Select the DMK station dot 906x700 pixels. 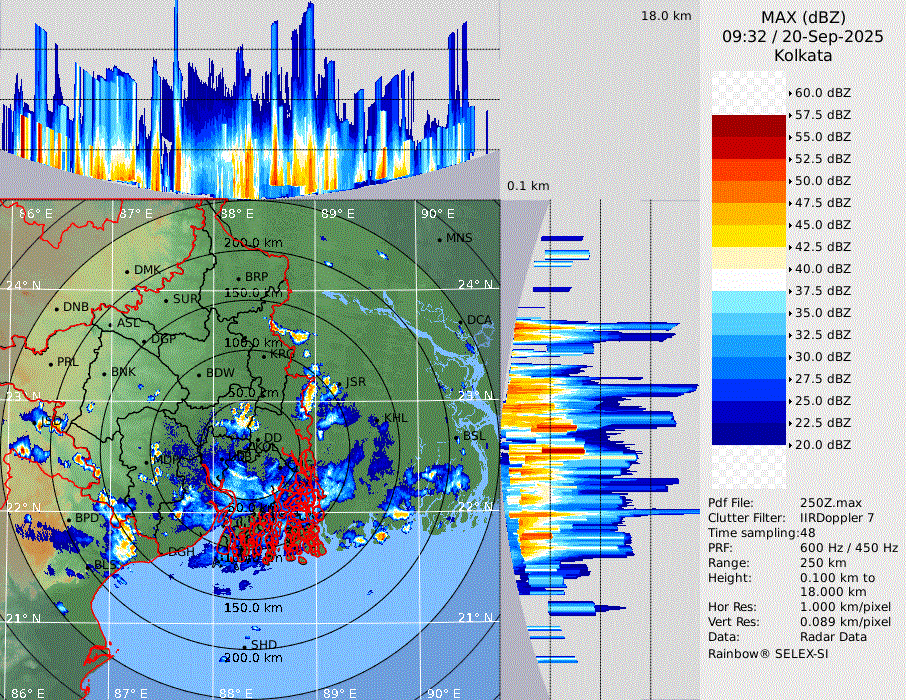point(127,271)
